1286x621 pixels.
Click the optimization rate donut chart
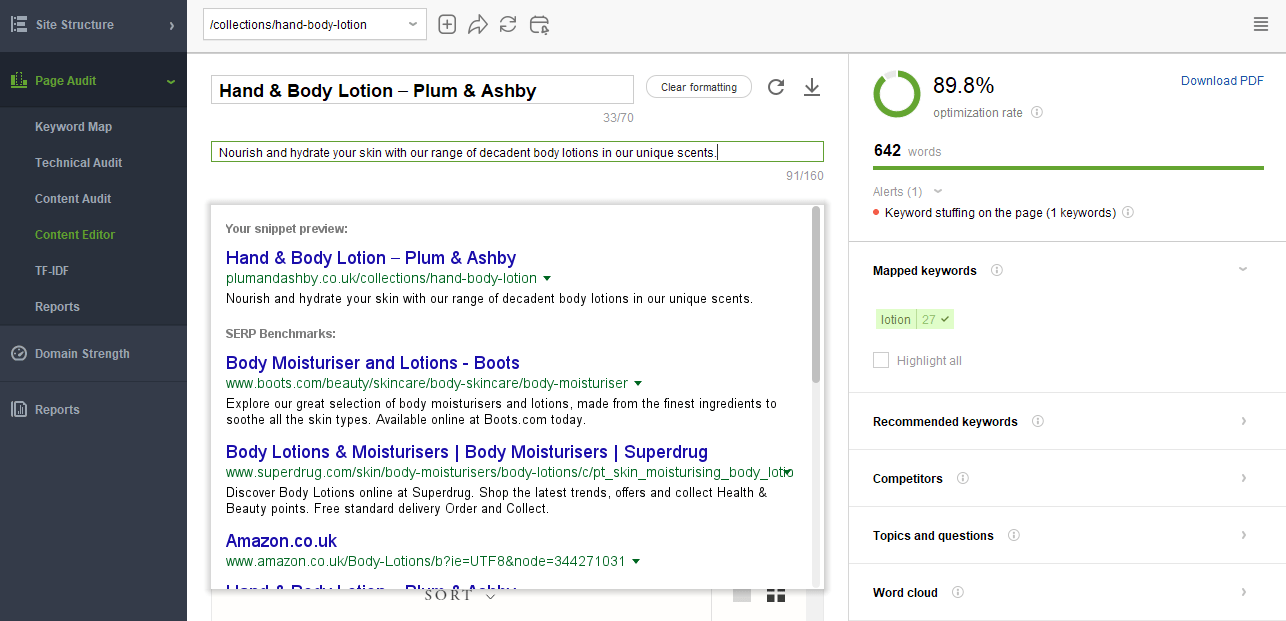click(897, 94)
